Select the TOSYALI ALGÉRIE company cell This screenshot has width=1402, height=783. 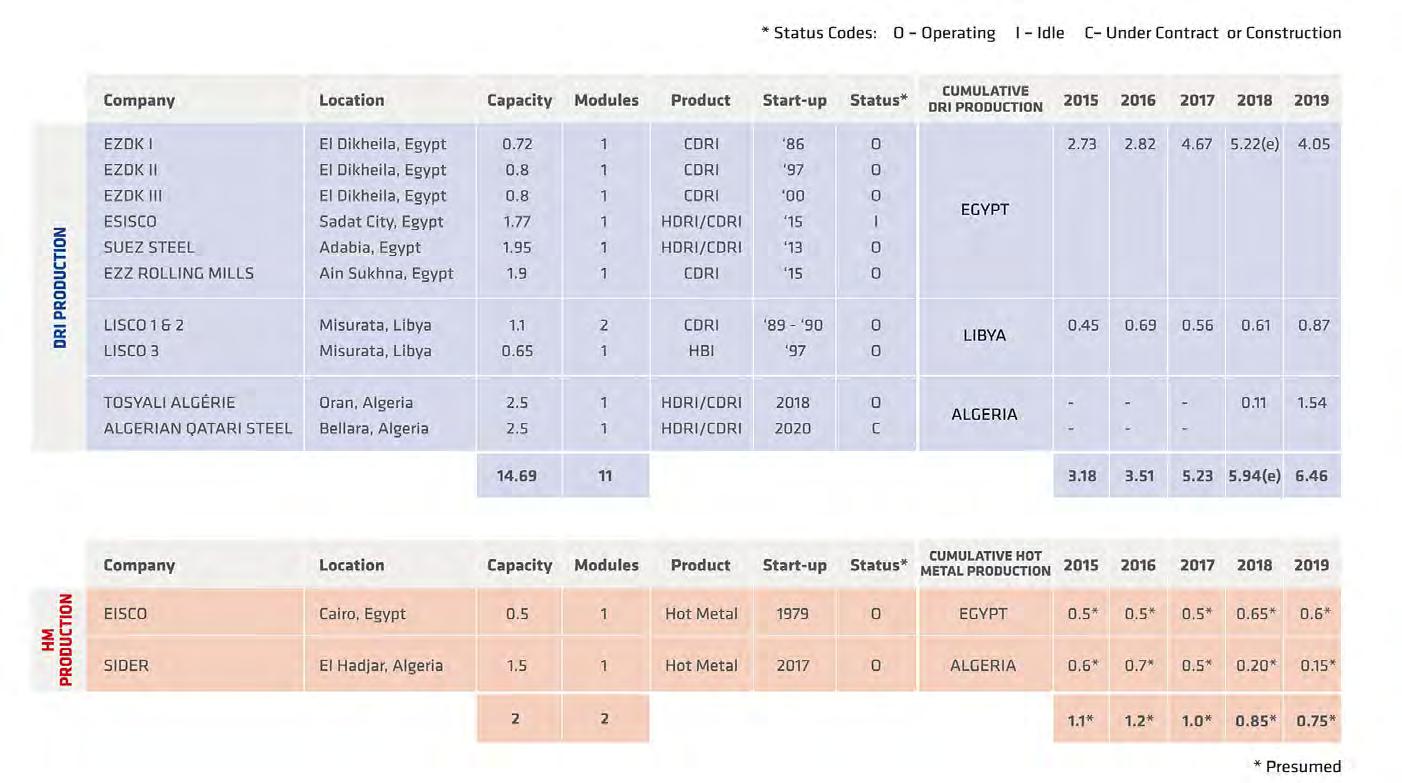[x=169, y=403]
